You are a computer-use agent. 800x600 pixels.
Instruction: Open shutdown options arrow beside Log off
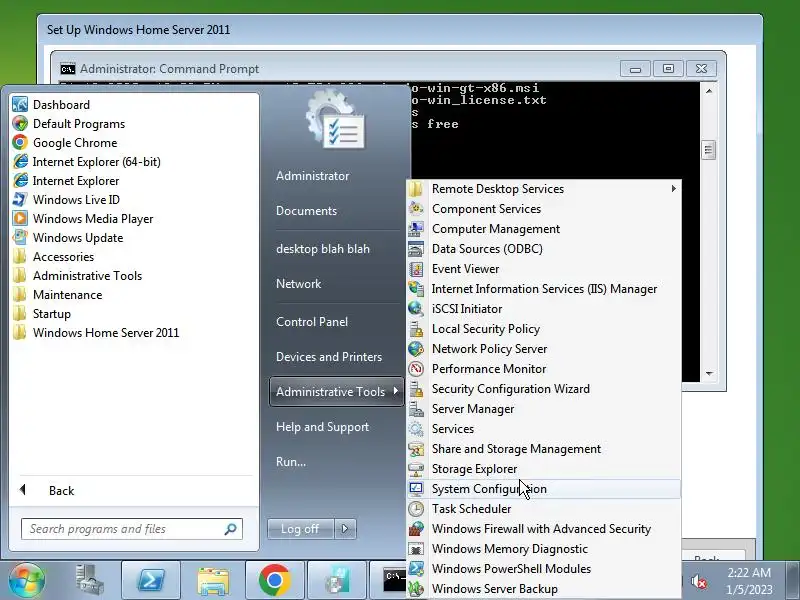[345, 529]
